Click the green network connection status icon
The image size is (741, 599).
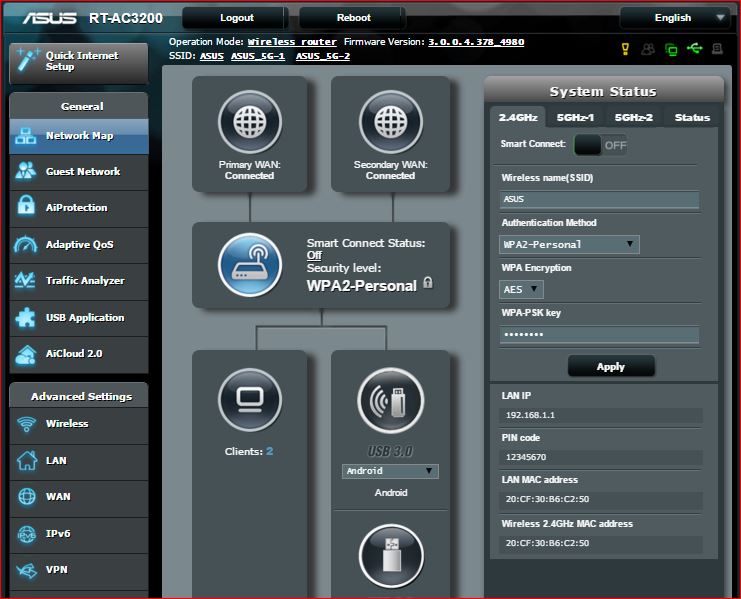pyautogui.click(x=671, y=49)
